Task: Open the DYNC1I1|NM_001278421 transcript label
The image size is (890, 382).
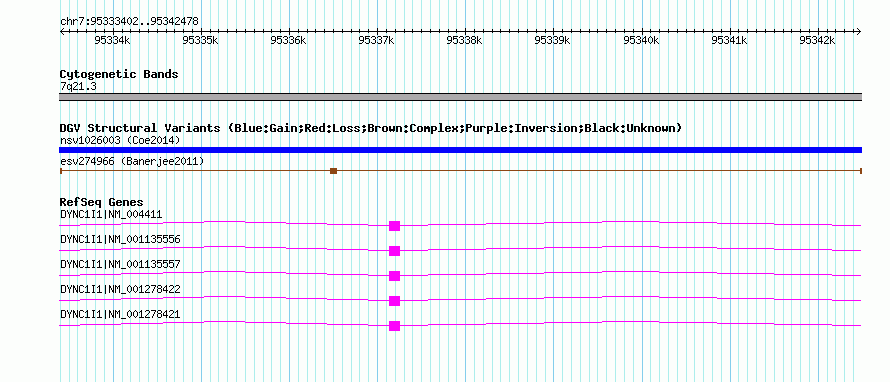Action: point(120,314)
